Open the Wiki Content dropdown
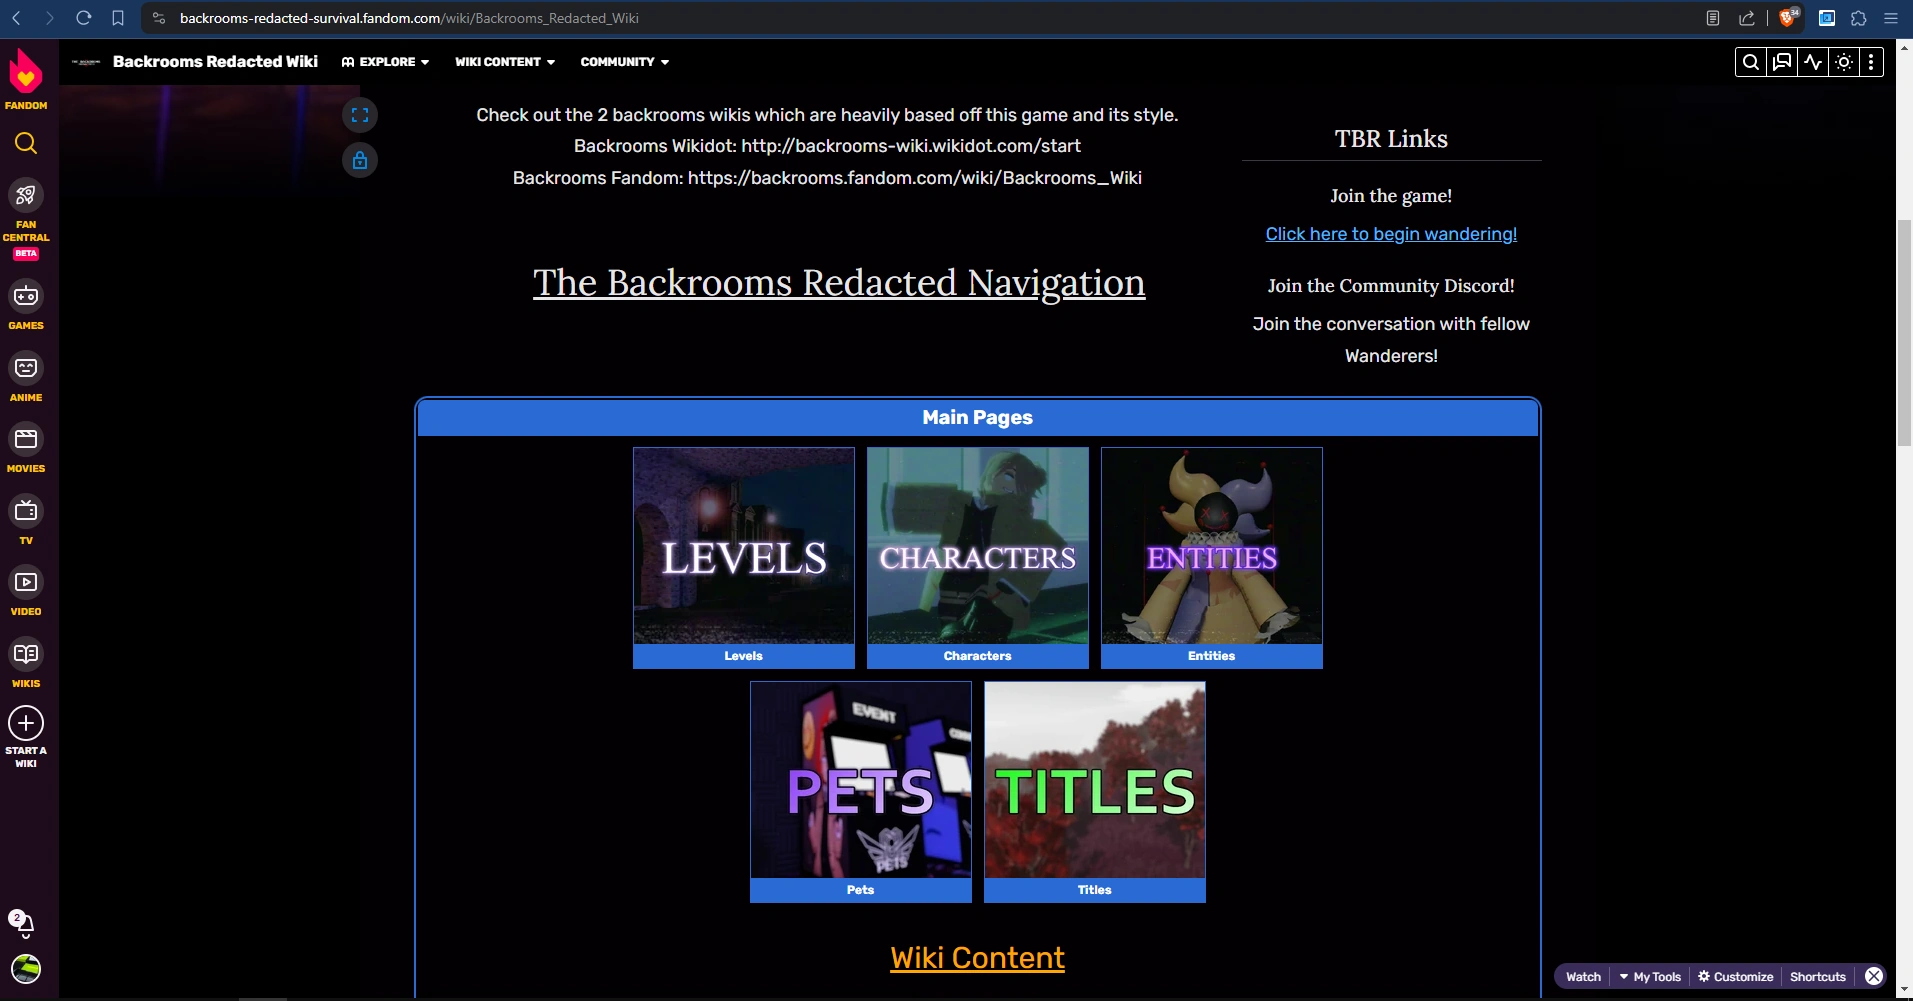 [504, 61]
